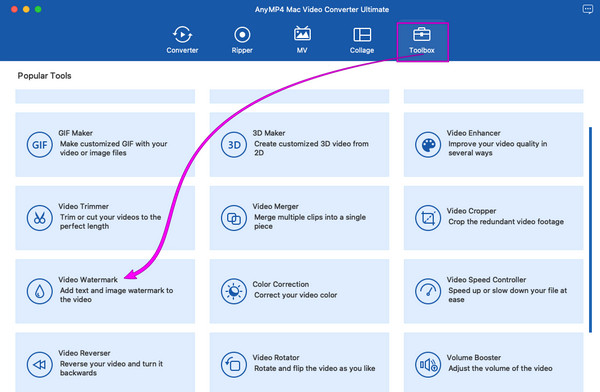The width and height of the screenshot is (600, 392).
Task: Click 'Add text and image watermark to' description
Action: (116, 291)
